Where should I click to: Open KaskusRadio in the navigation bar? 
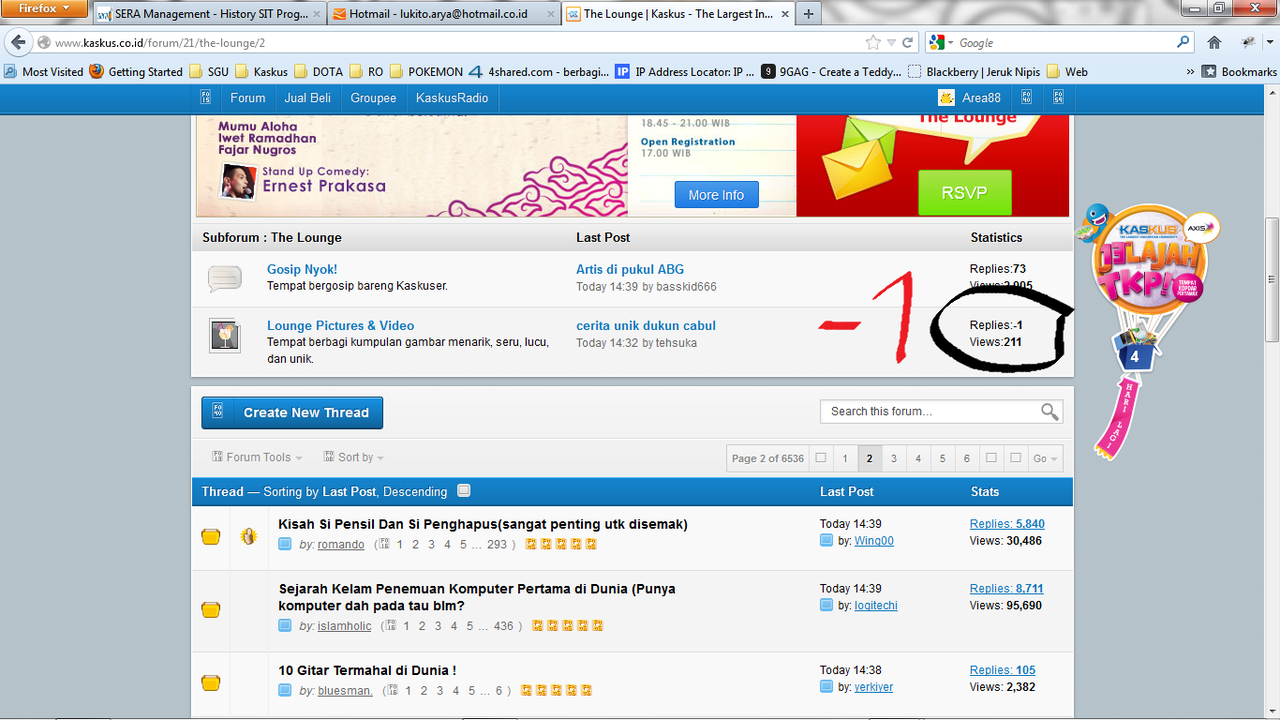(x=452, y=98)
